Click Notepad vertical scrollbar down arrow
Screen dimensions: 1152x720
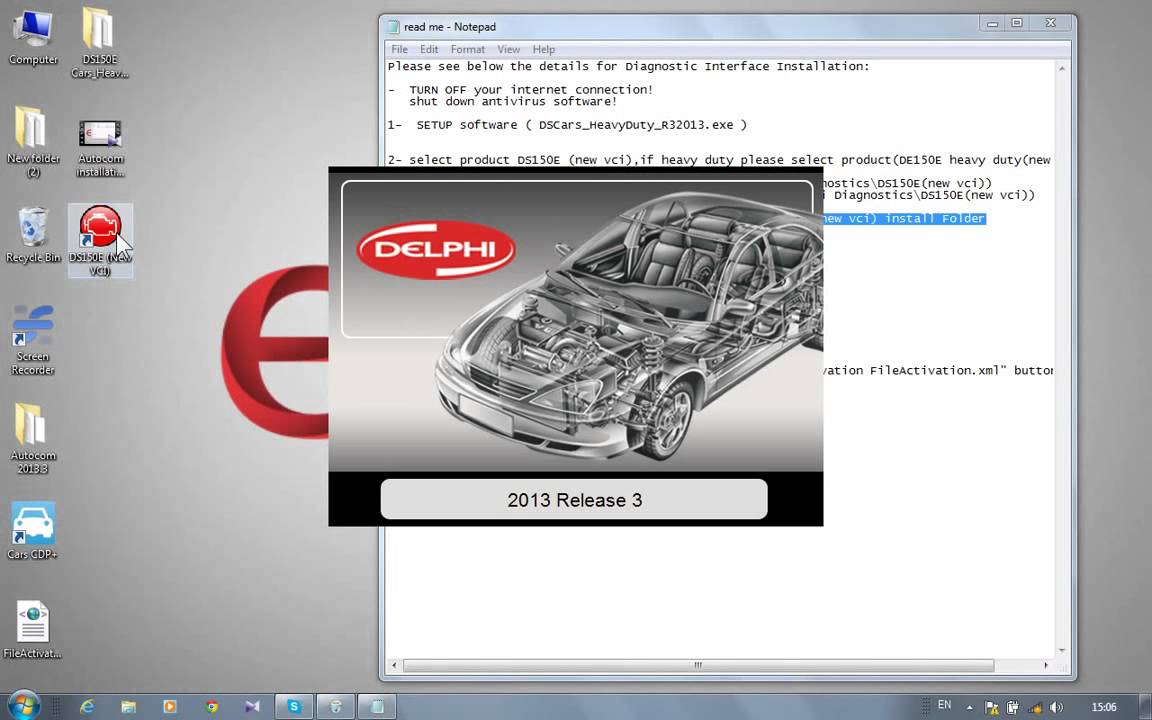[1062, 651]
